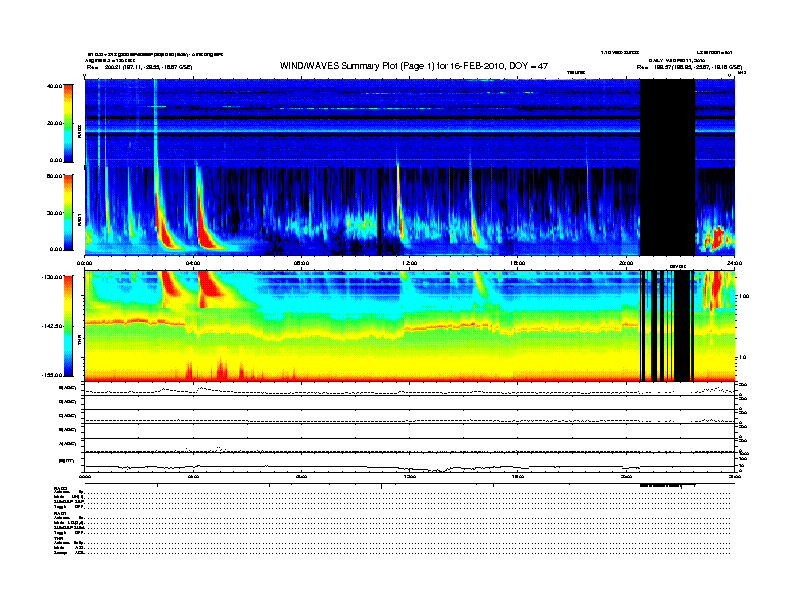The image size is (792, 612).
Task: Click the 00:00 tick label under RAD1 spectrogram
Action: [84, 263]
